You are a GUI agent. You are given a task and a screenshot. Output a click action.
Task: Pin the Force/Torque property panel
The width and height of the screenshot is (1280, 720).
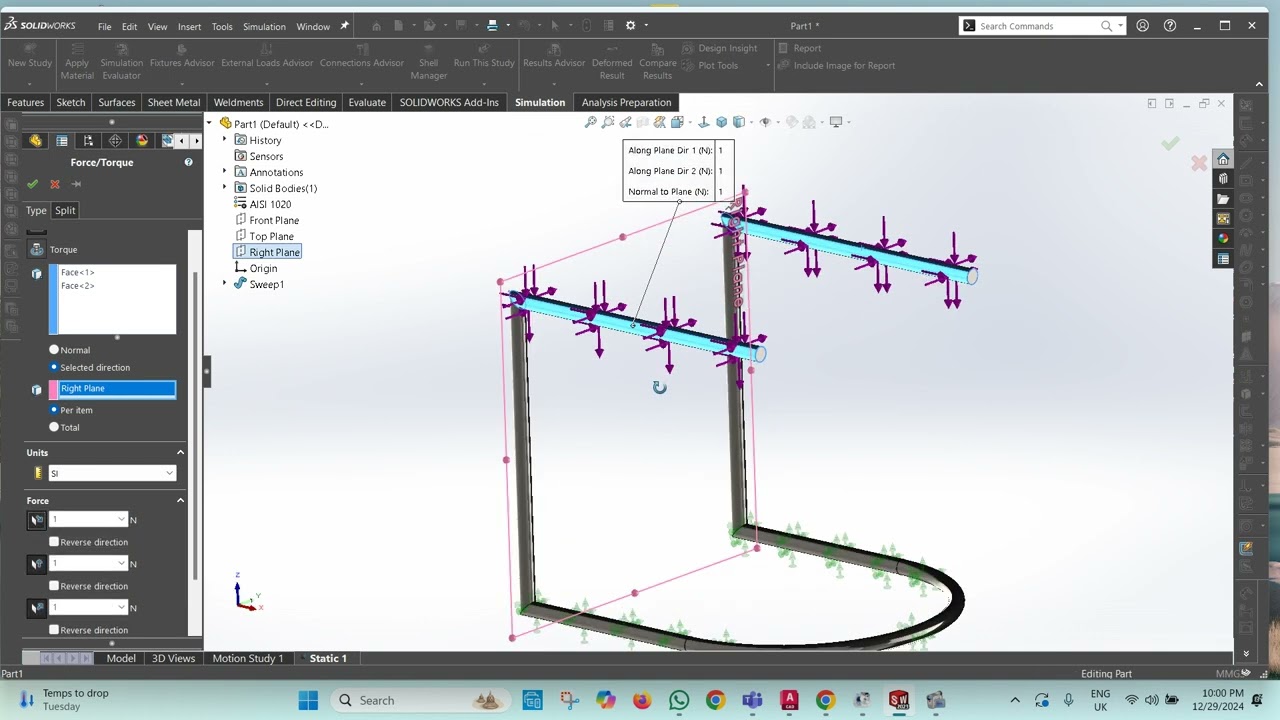point(77,184)
